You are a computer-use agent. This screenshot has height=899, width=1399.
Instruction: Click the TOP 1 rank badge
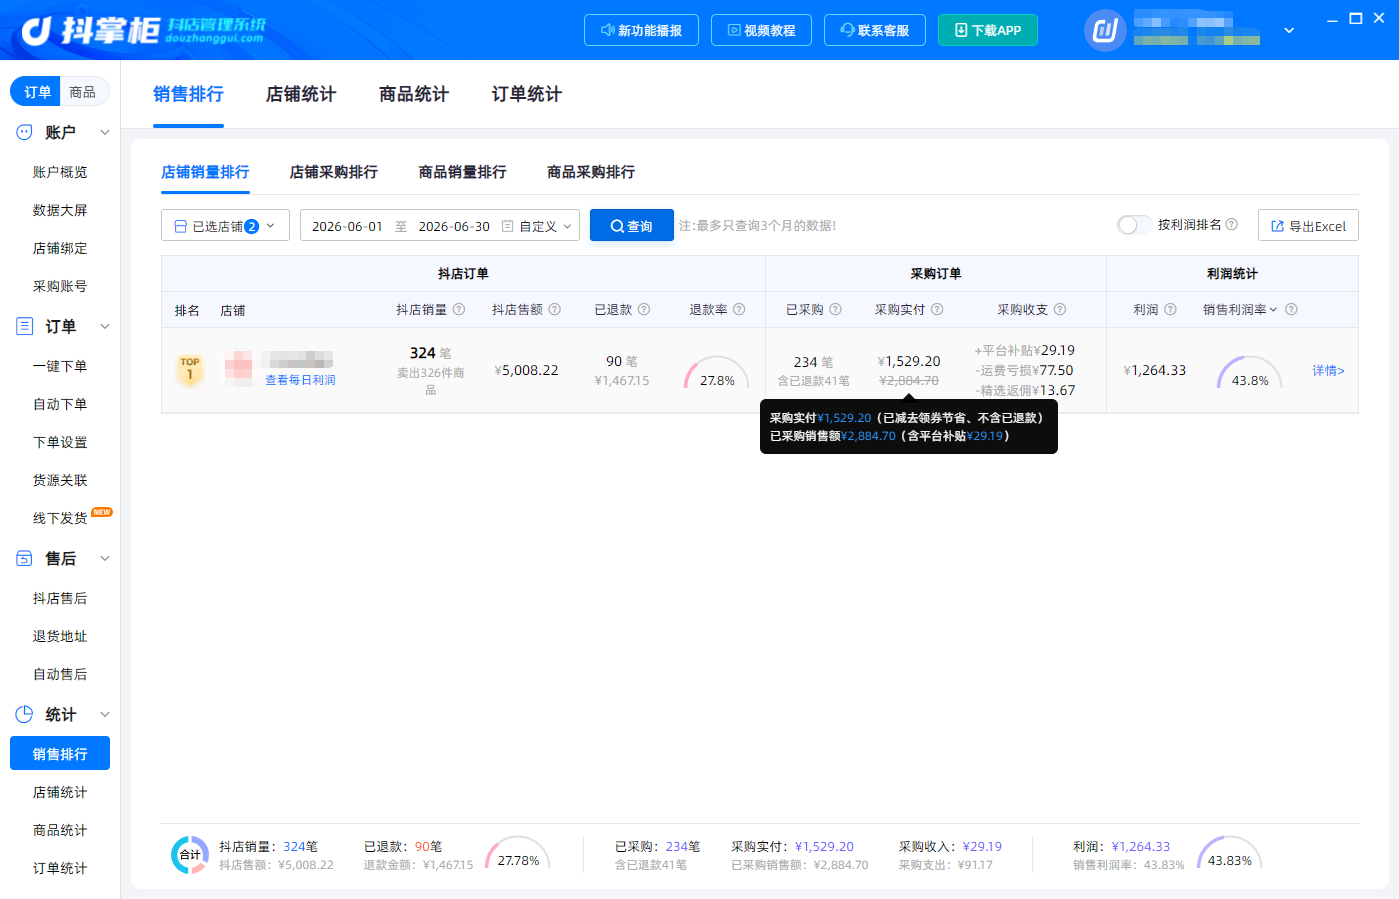point(190,369)
